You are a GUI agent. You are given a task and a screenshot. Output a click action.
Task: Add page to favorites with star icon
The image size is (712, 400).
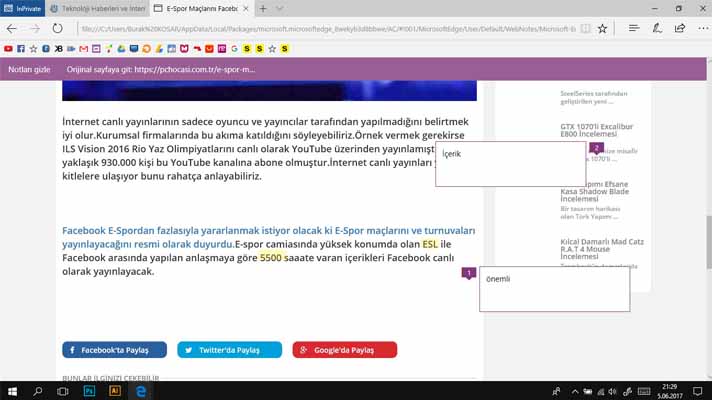click(x=602, y=29)
